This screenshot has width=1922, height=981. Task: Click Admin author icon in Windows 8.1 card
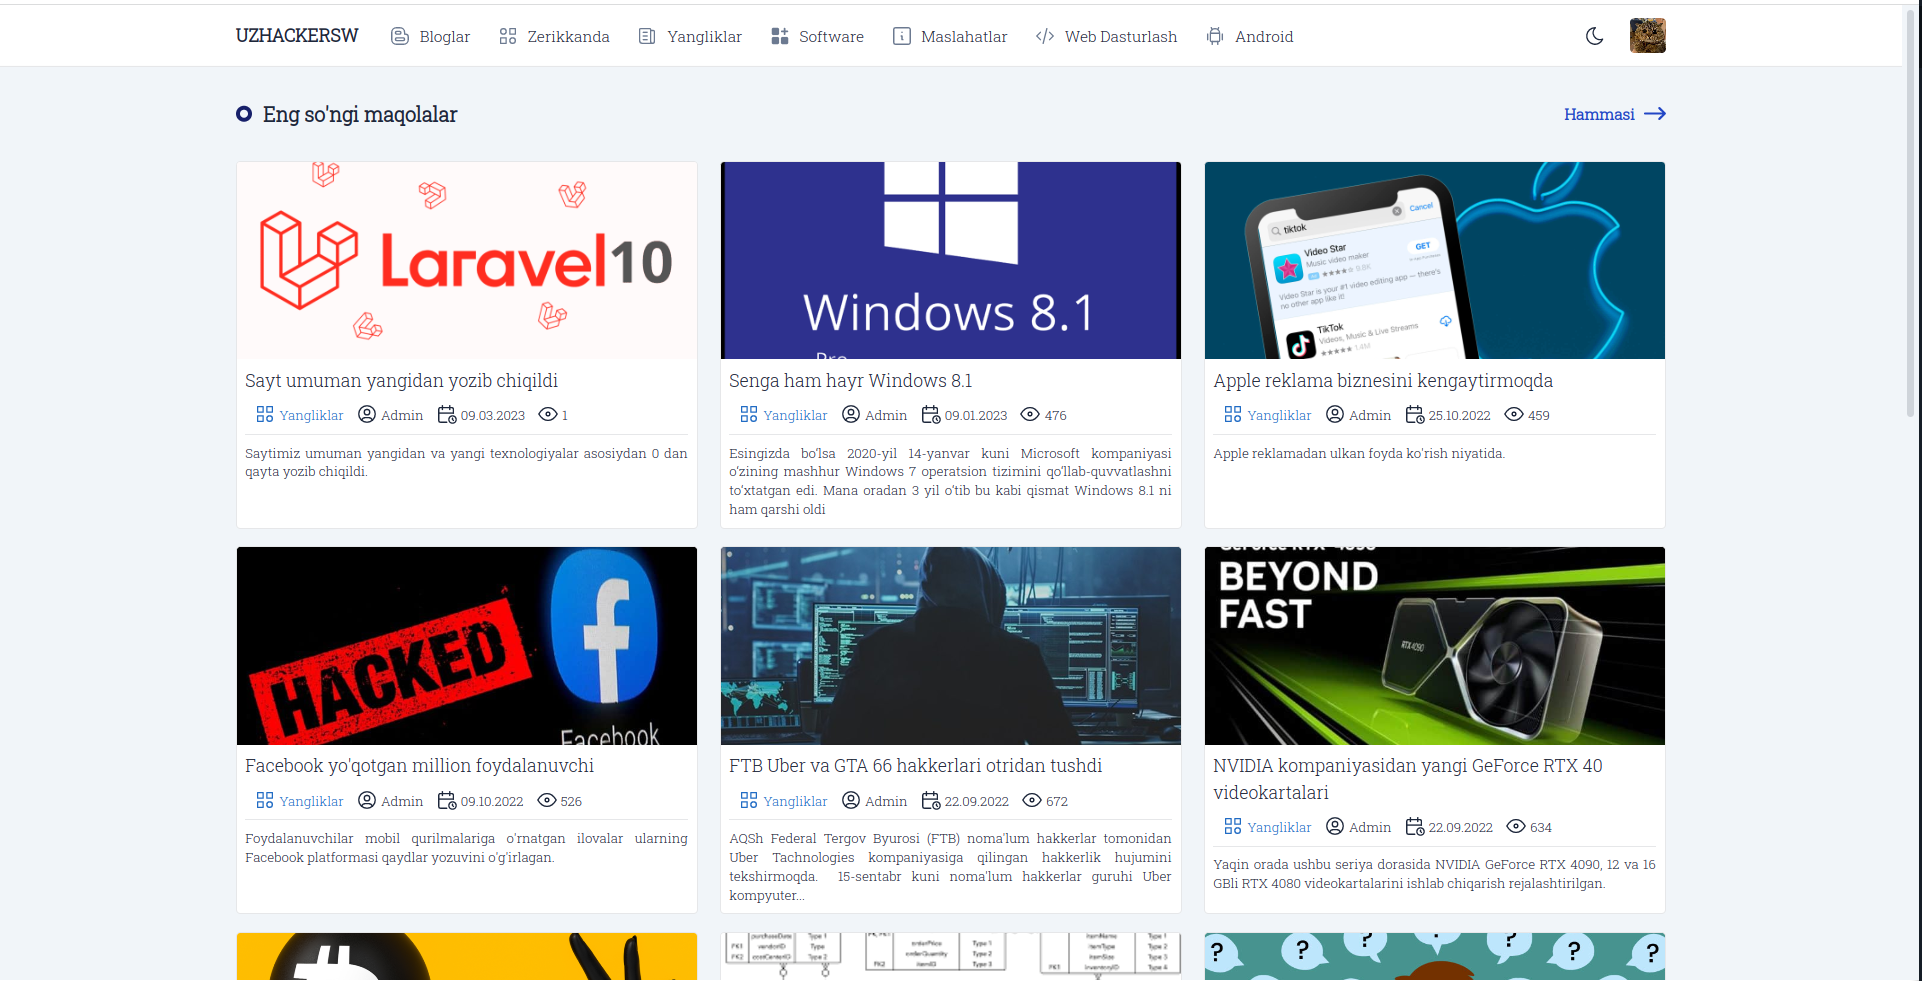(851, 414)
